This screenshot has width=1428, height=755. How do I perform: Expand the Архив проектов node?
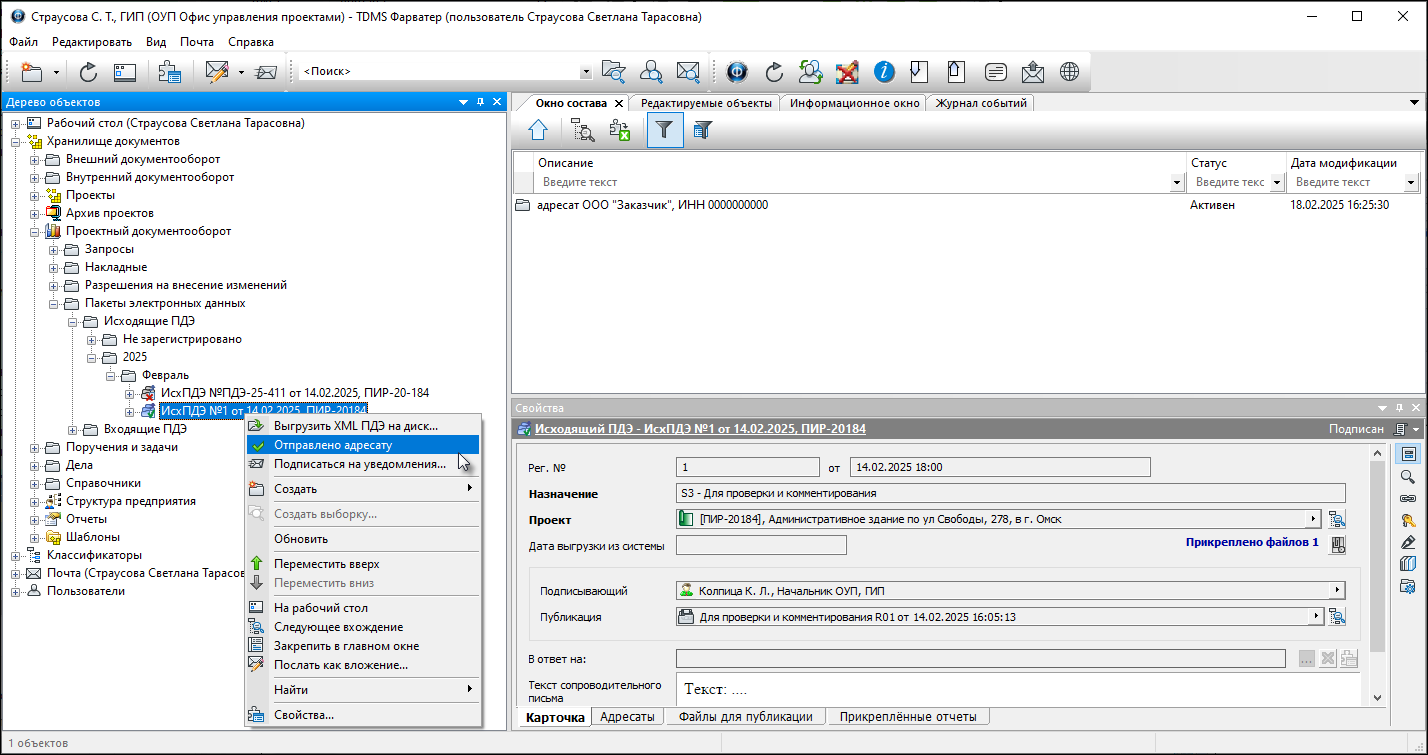tap(35, 213)
